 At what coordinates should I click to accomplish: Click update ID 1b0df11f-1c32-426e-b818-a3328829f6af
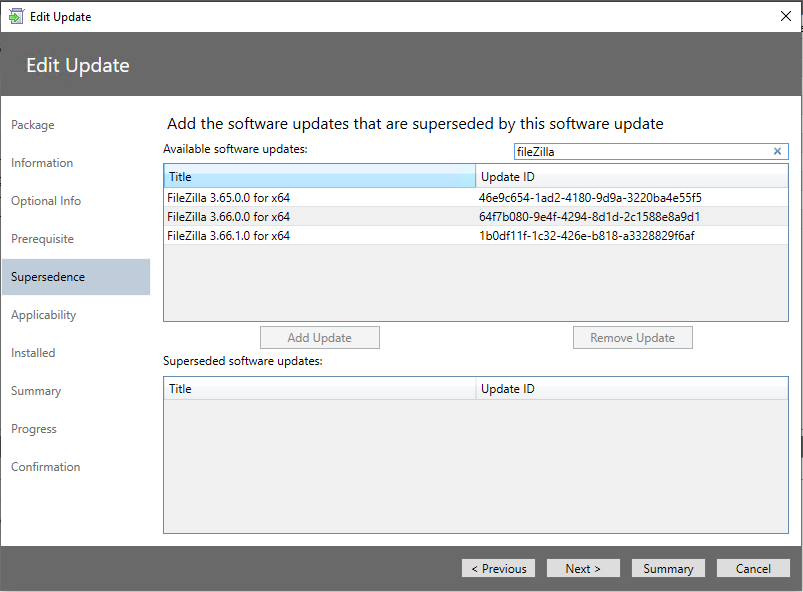[587, 236]
